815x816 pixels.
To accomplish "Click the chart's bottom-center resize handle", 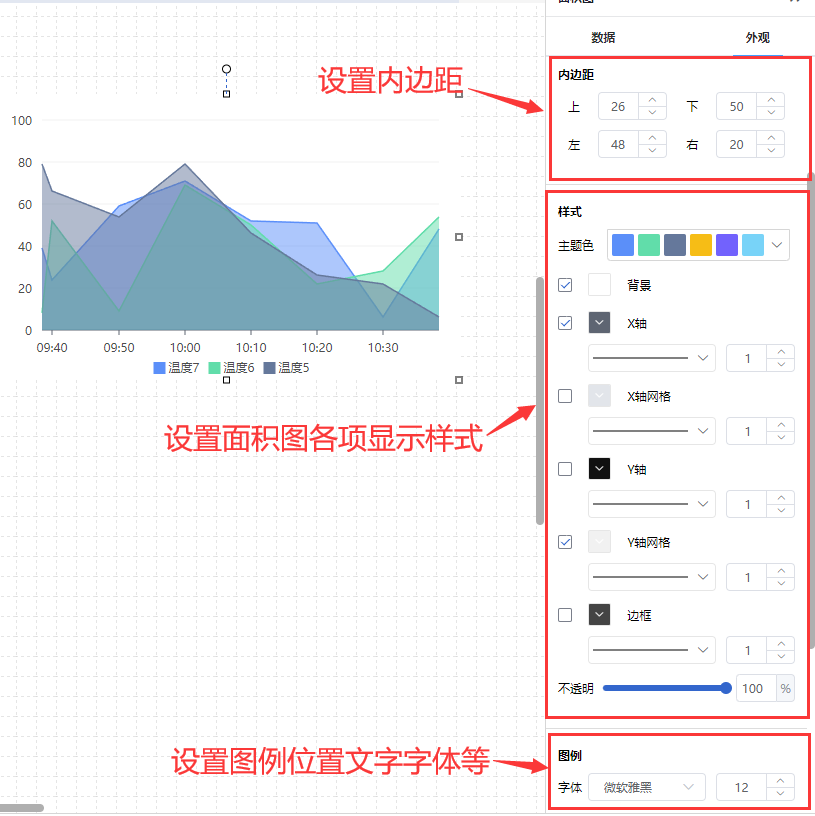I will tap(226, 380).
